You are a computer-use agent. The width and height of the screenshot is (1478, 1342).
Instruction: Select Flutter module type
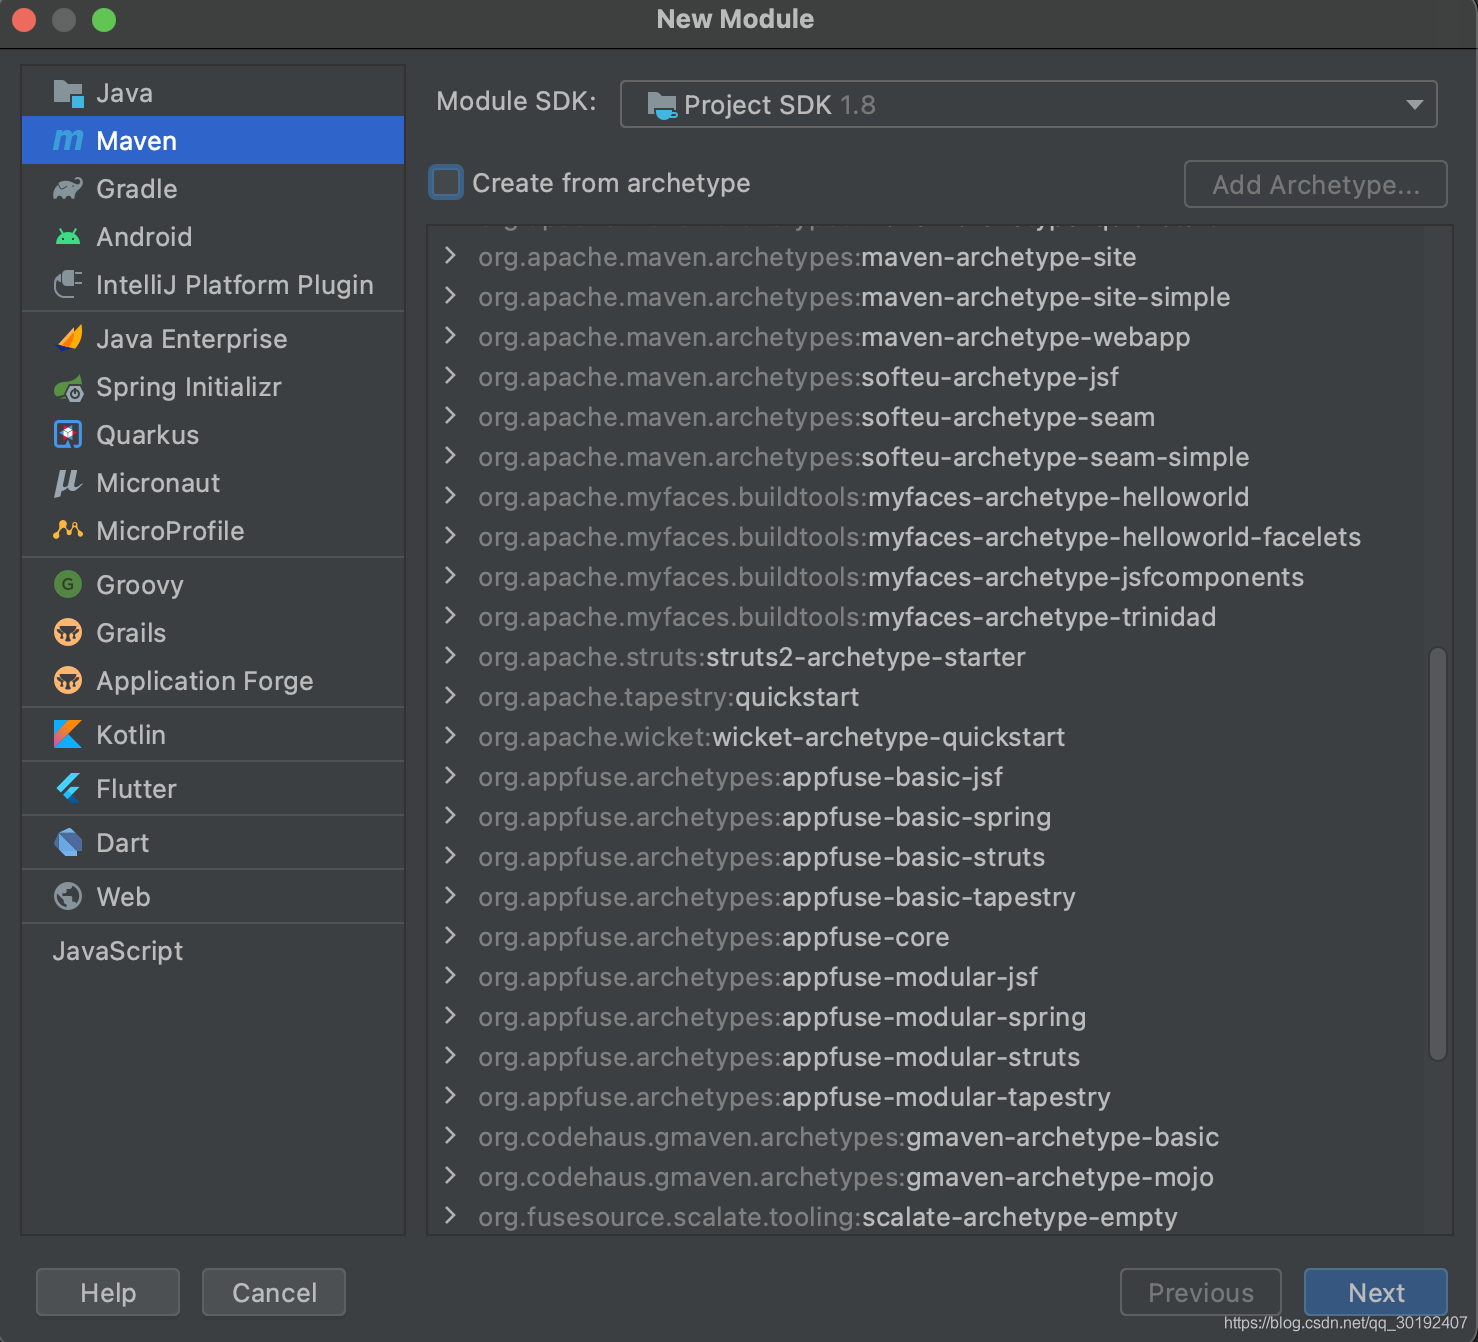213,789
